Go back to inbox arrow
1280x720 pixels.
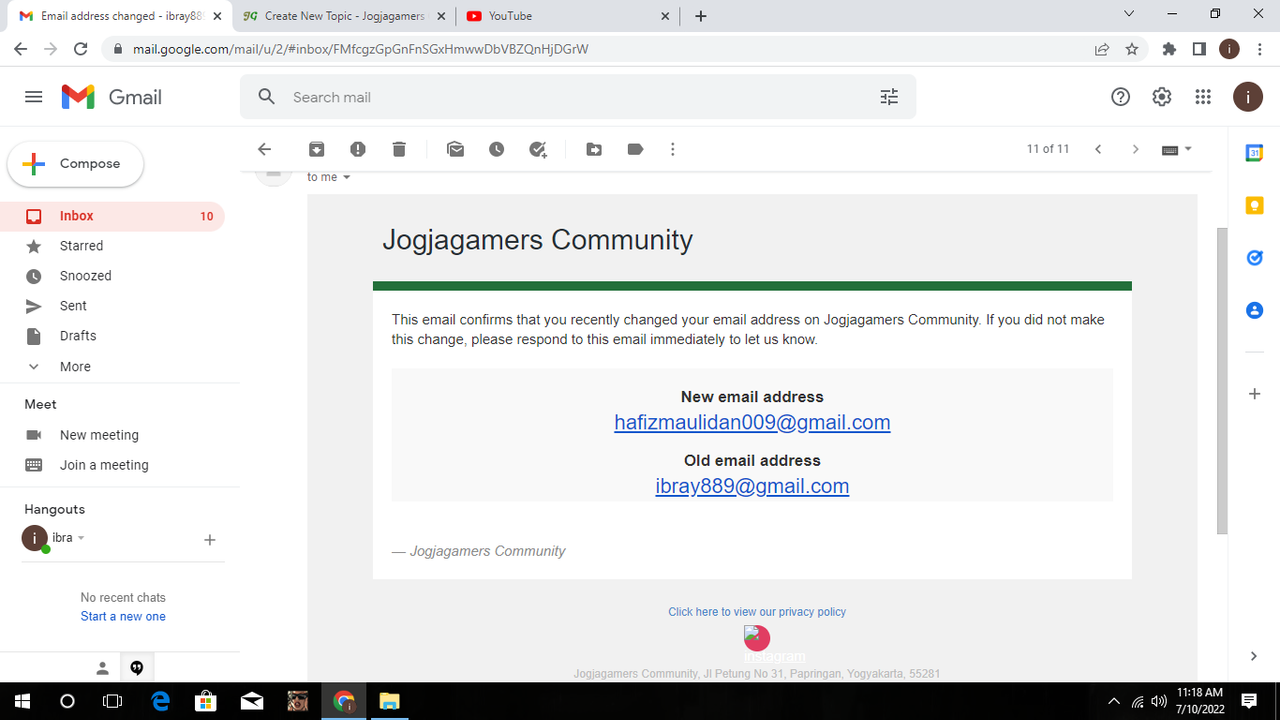pos(264,149)
